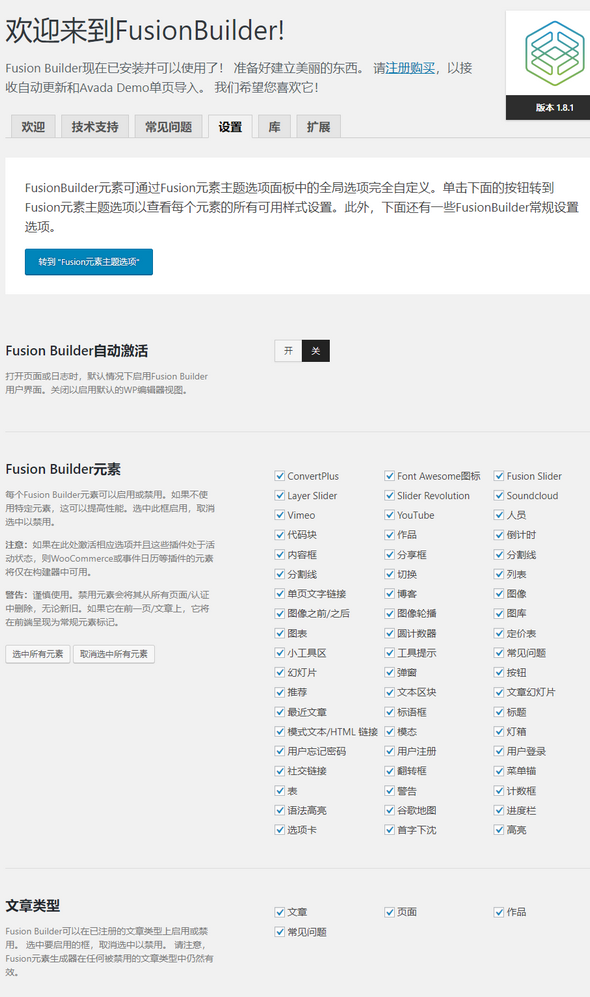590x997 pixels.
Task: Toggle 文章 post type checkbox
Action: 280,912
